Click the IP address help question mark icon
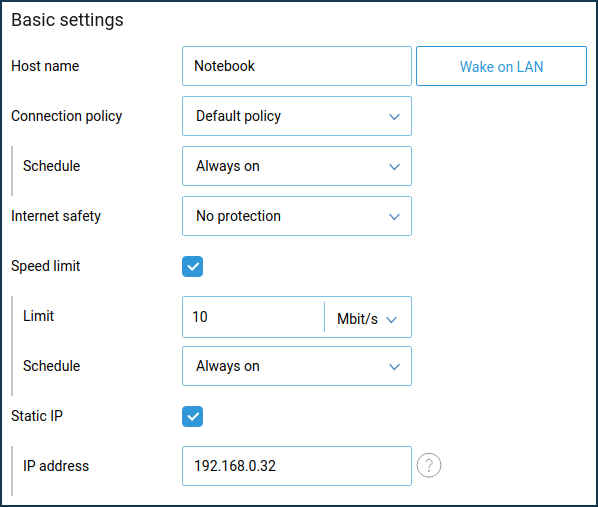Screen dimensions: 598x507 pos(429,465)
